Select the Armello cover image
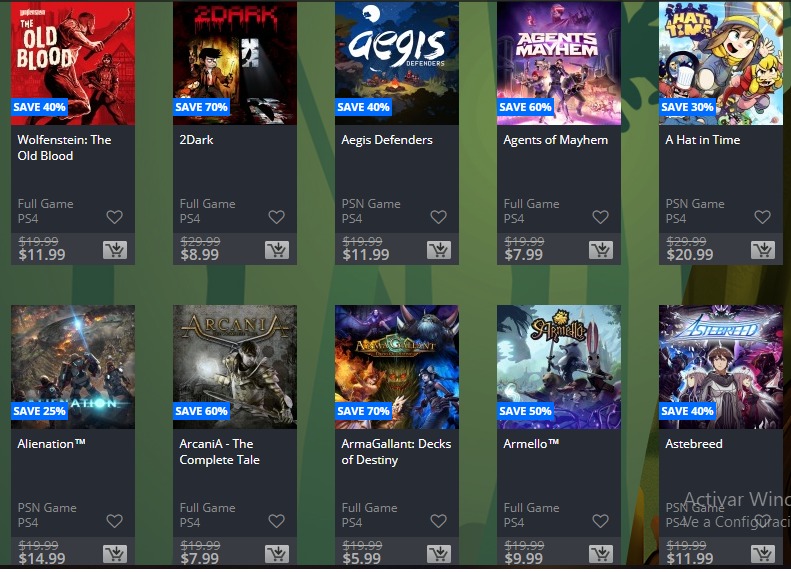Viewport: 791px width, 572px height. tap(559, 367)
